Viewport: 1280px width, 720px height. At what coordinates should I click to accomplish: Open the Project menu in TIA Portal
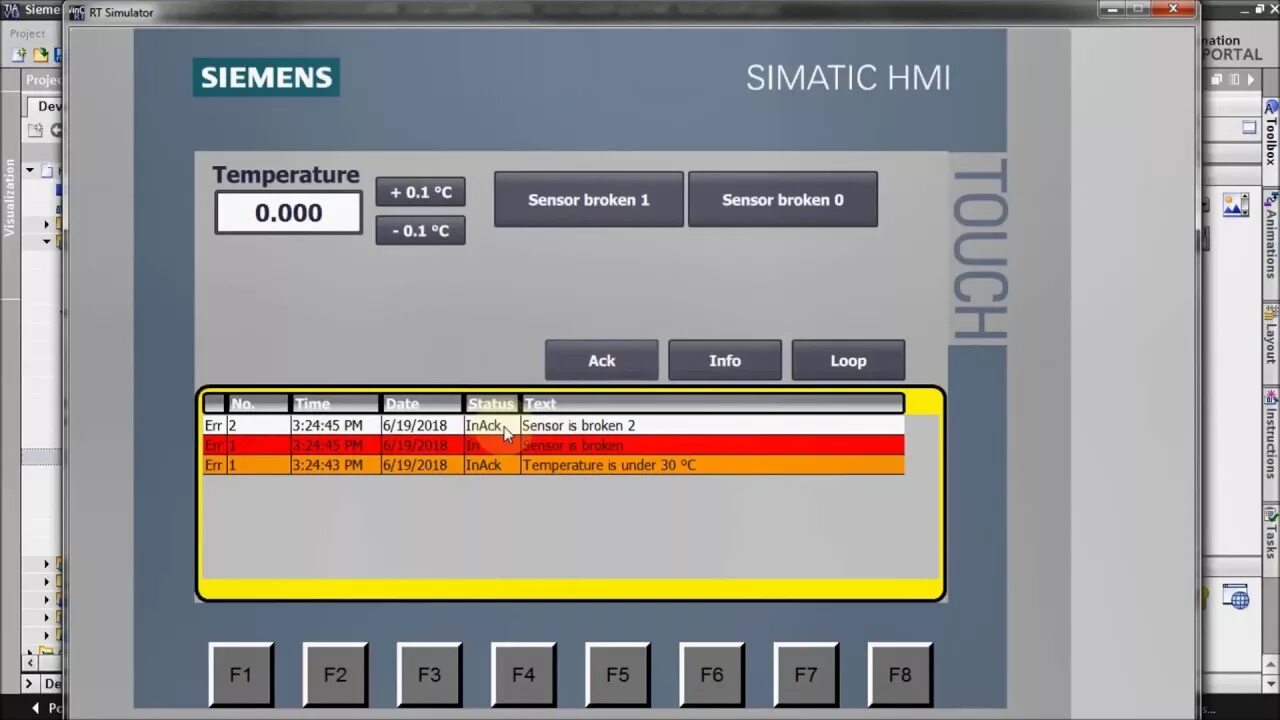(28, 33)
